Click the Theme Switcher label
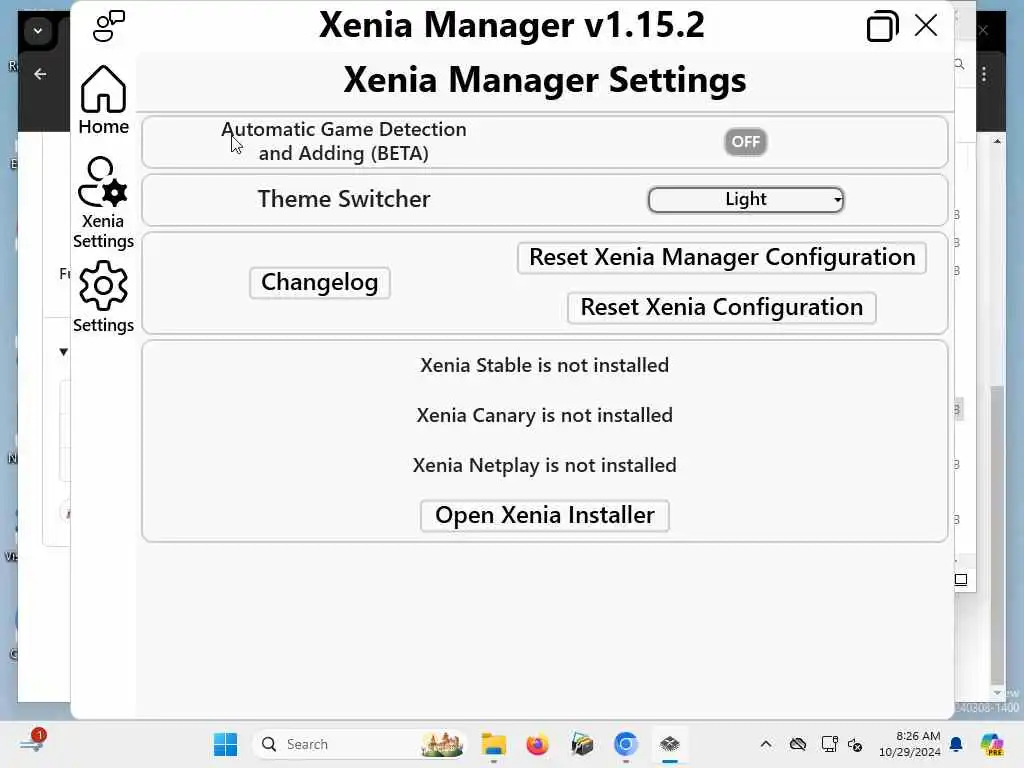 (x=344, y=199)
